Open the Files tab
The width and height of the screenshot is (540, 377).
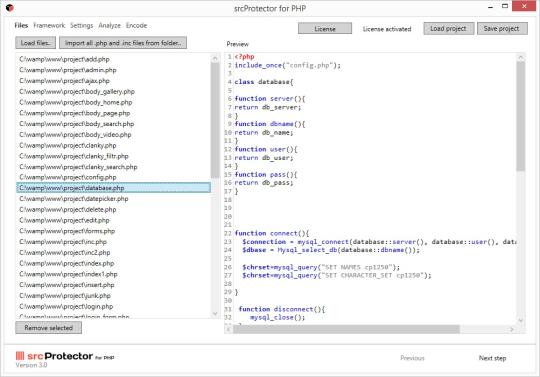click(x=21, y=25)
